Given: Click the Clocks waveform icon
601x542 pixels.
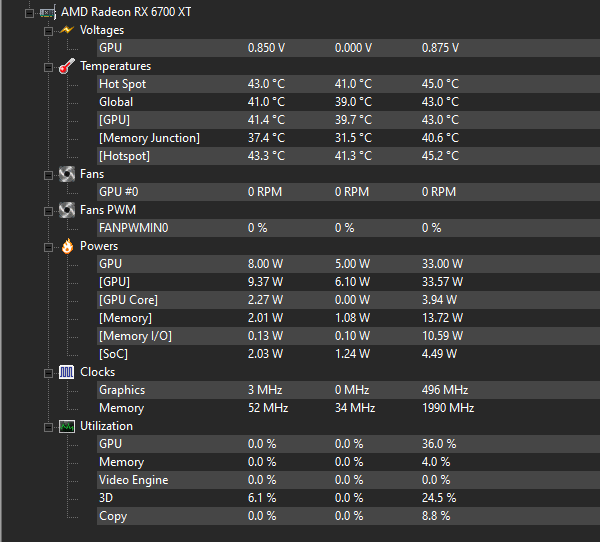Looking at the screenshot, I should 67,372.
